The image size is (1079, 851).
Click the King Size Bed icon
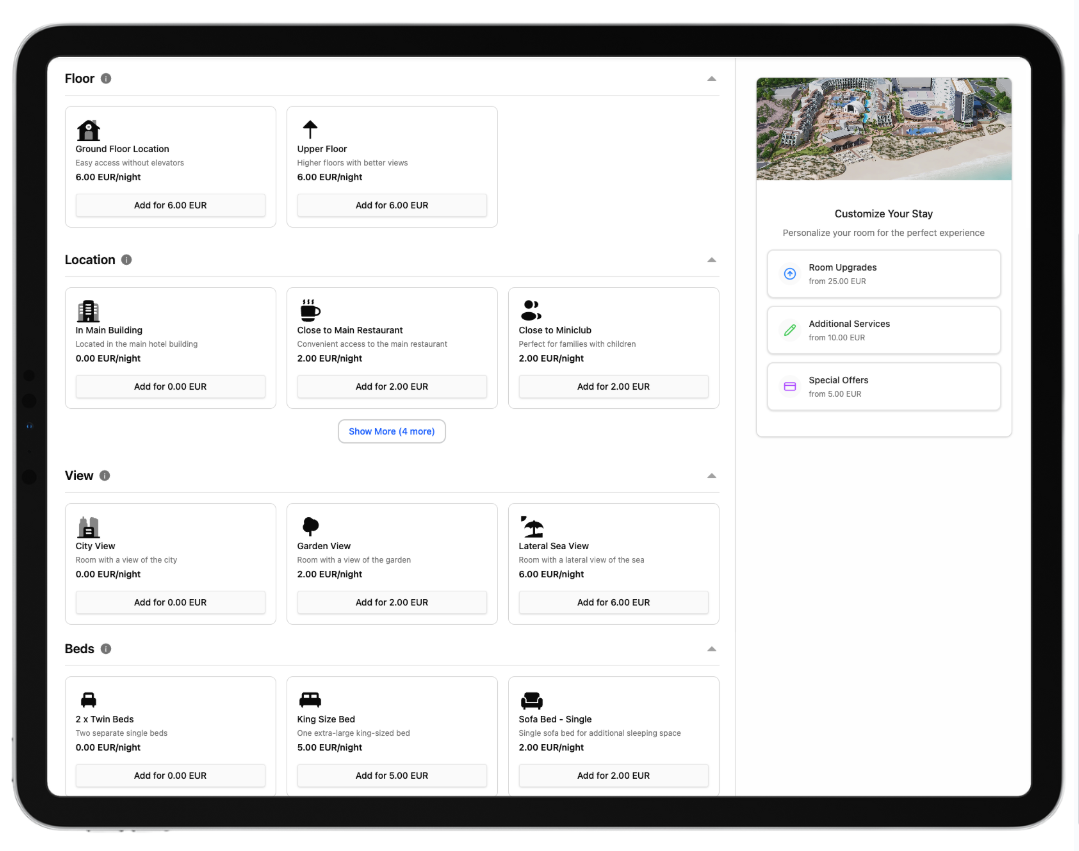310,700
